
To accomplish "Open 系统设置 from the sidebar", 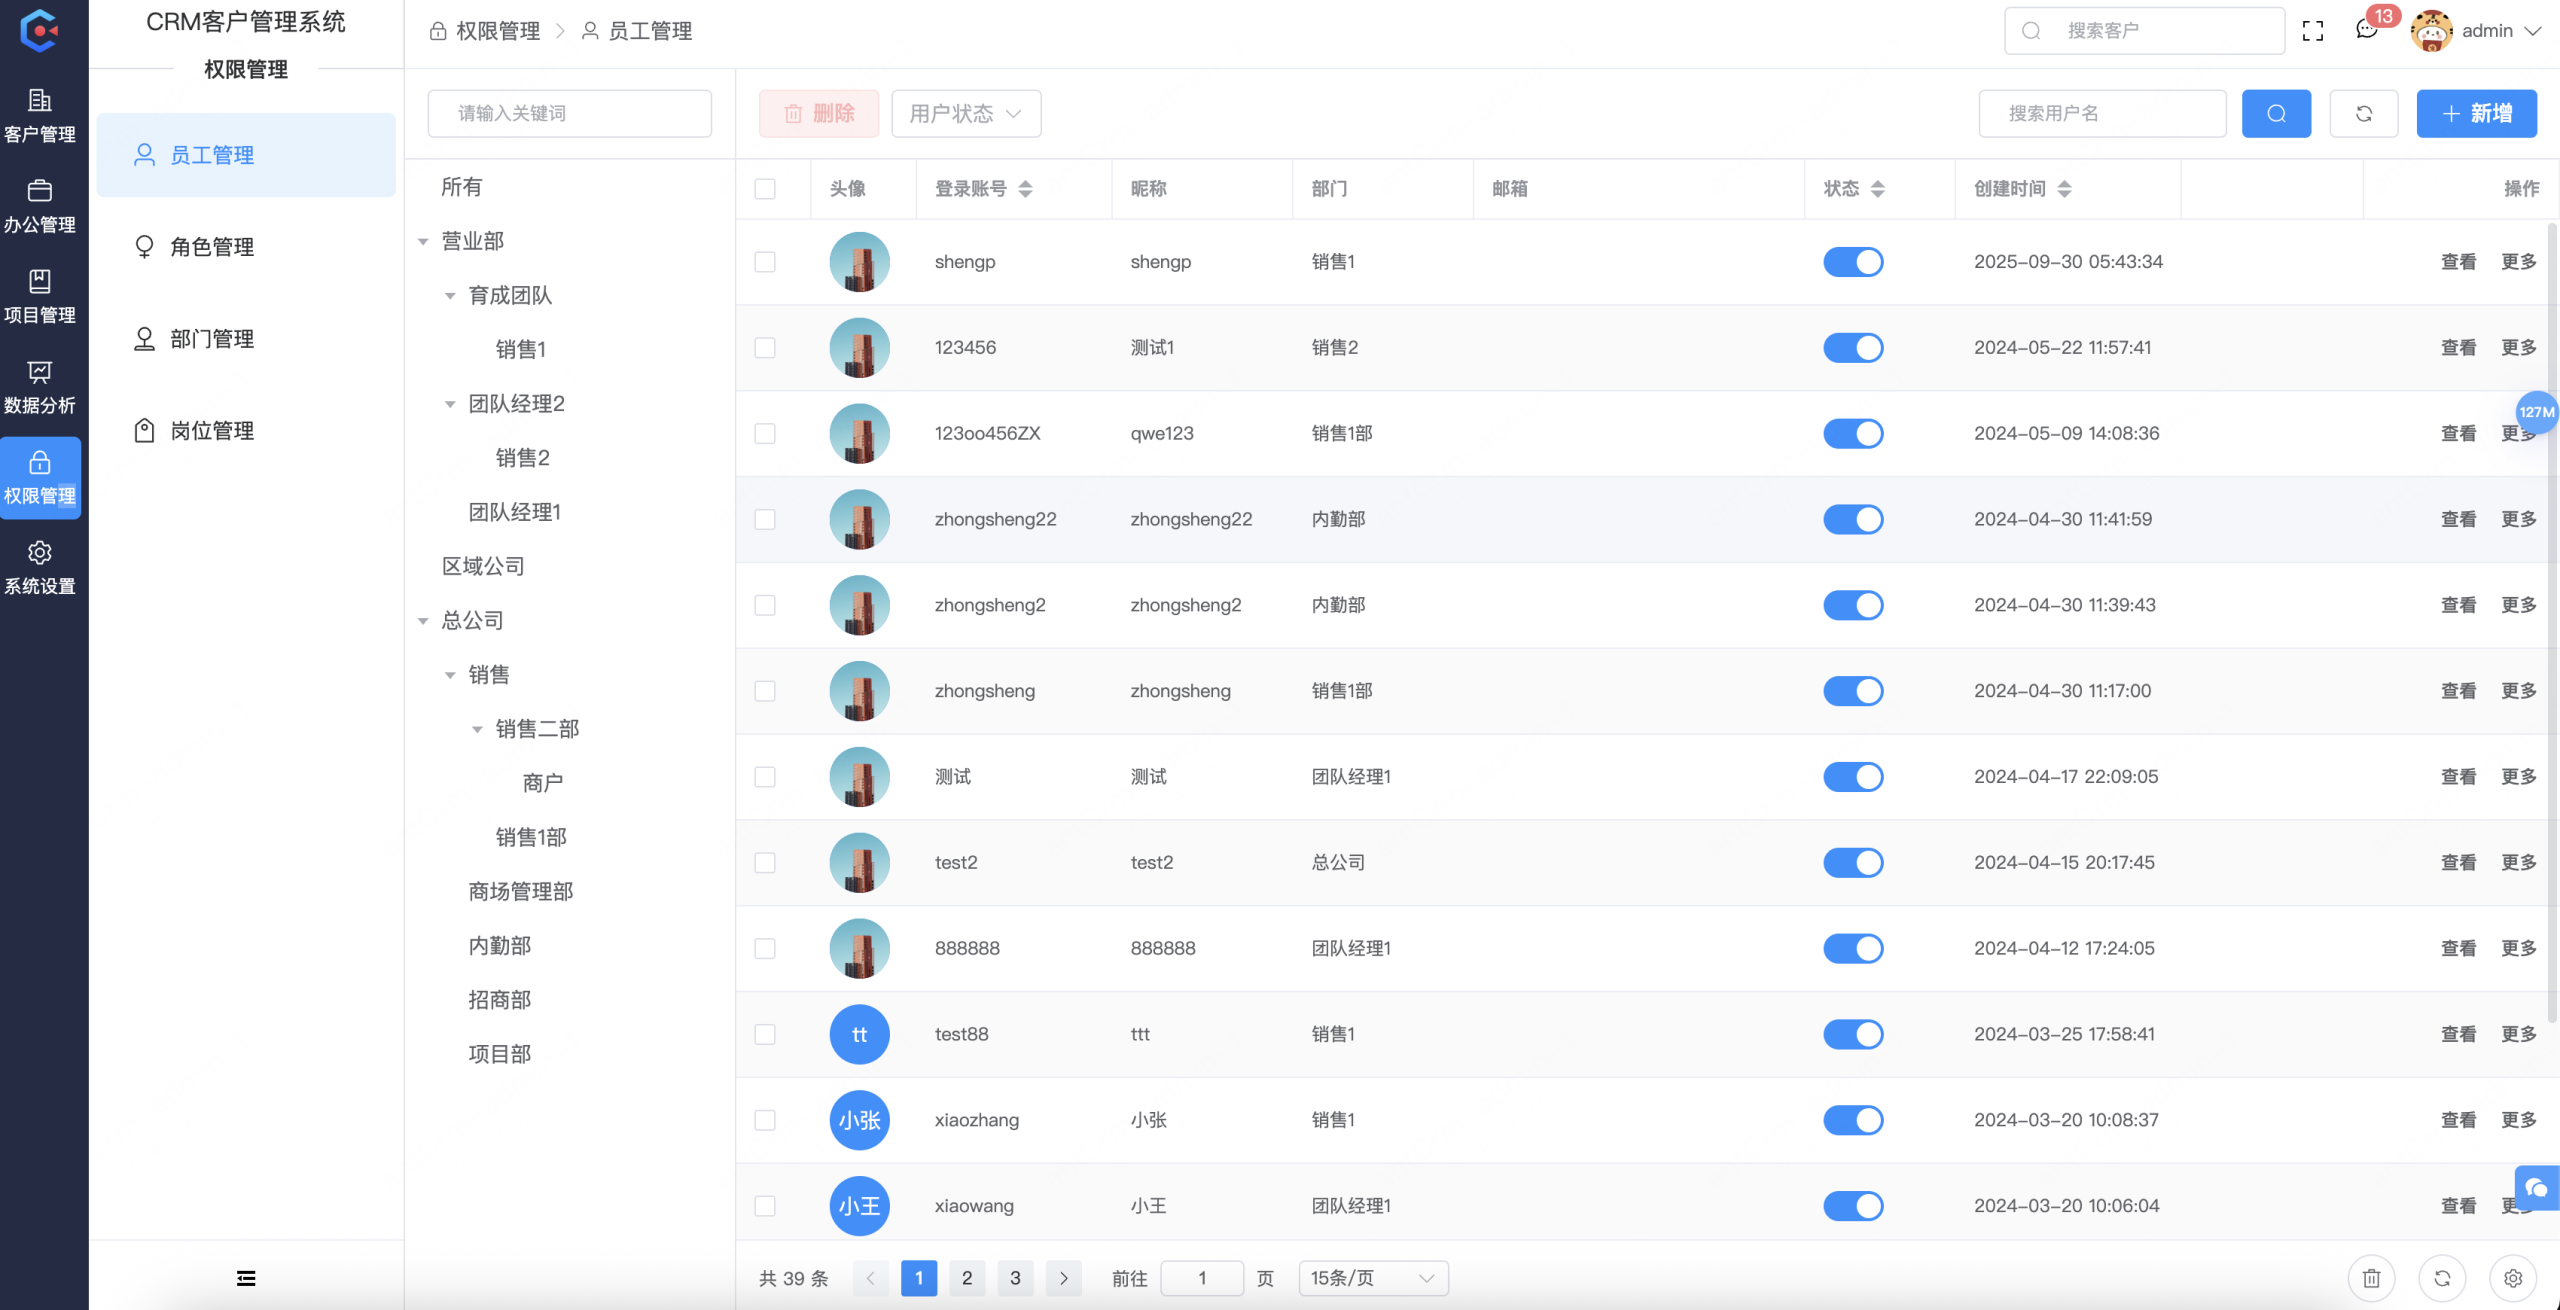I will (x=40, y=566).
